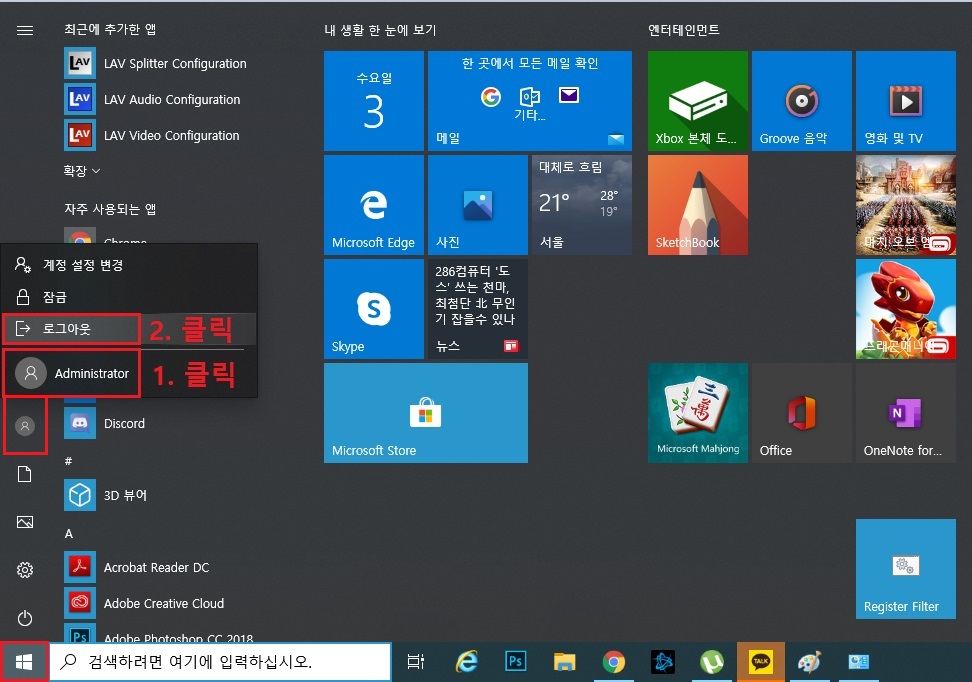Open the 뉴스 news tile
This screenshot has height=682, width=972.
pos(478,309)
